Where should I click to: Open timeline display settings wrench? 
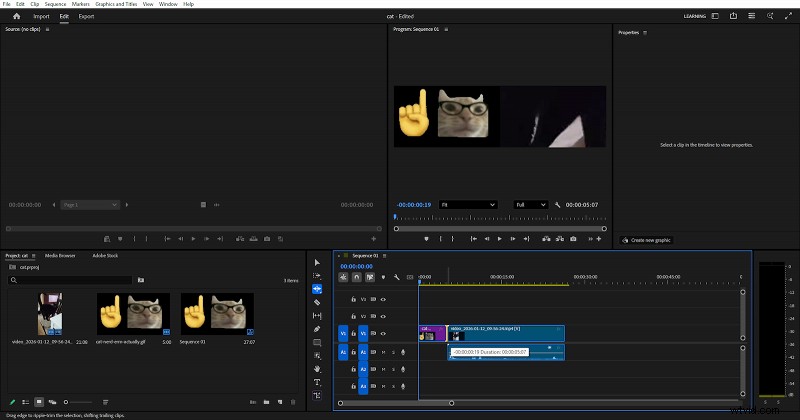pos(396,277)
